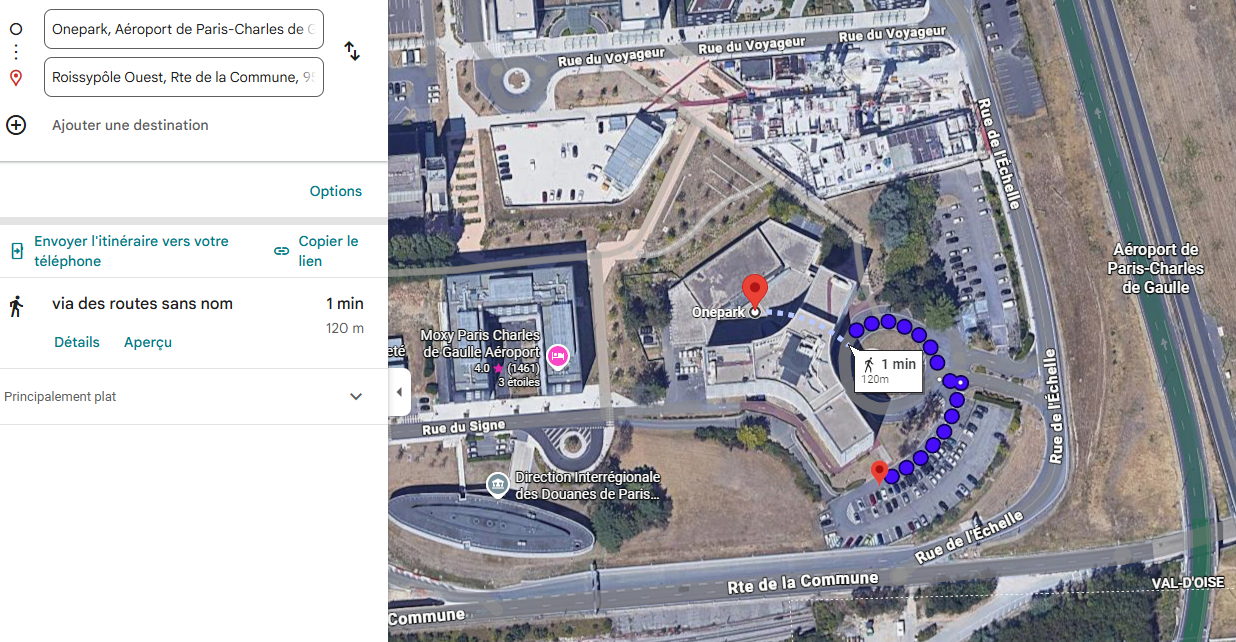
Task: Click the add destination plus icon
Action: click(16, 125)
